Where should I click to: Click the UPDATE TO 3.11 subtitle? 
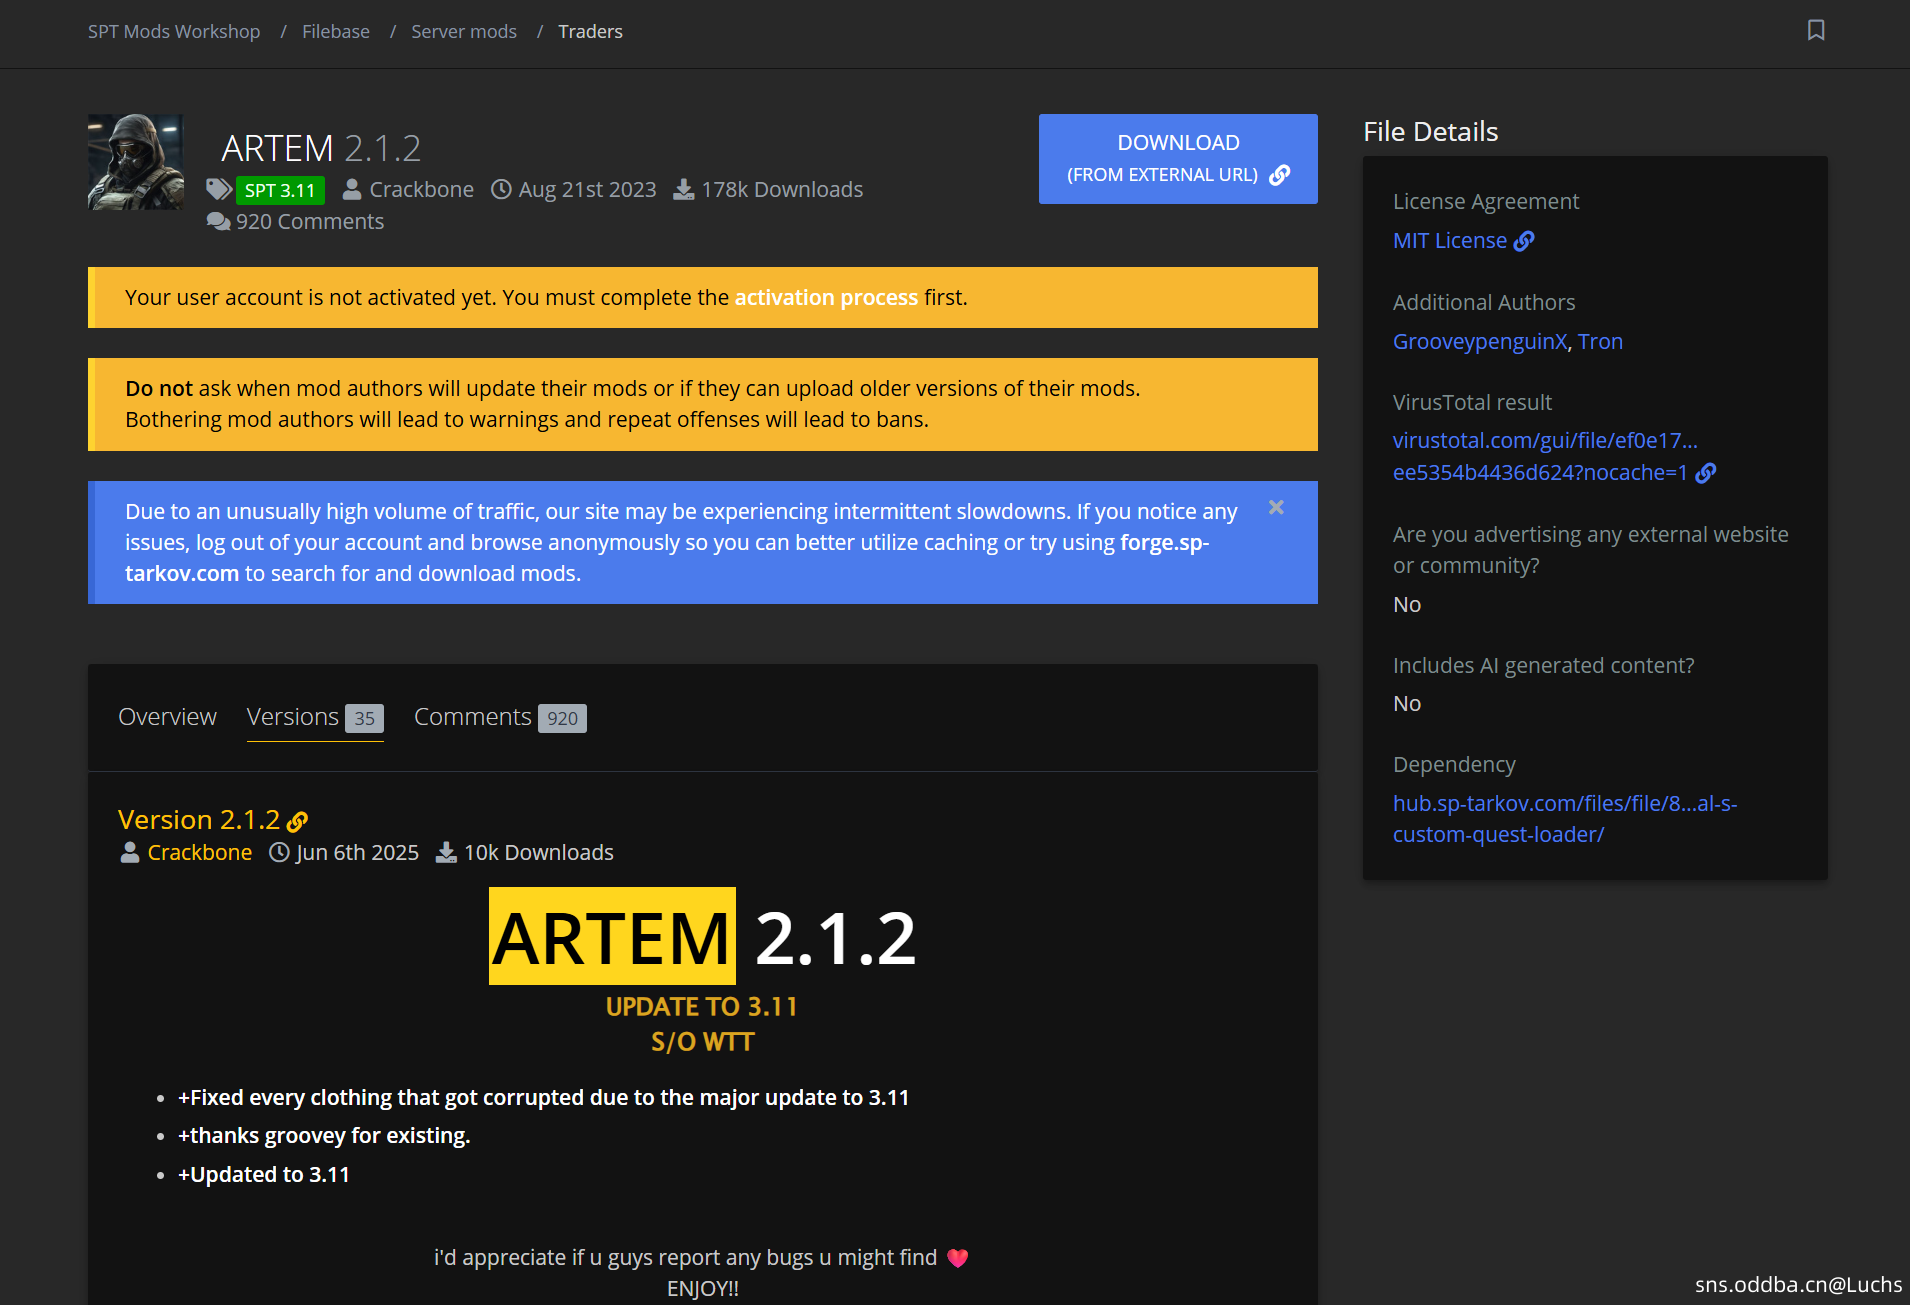(702, 1006)
